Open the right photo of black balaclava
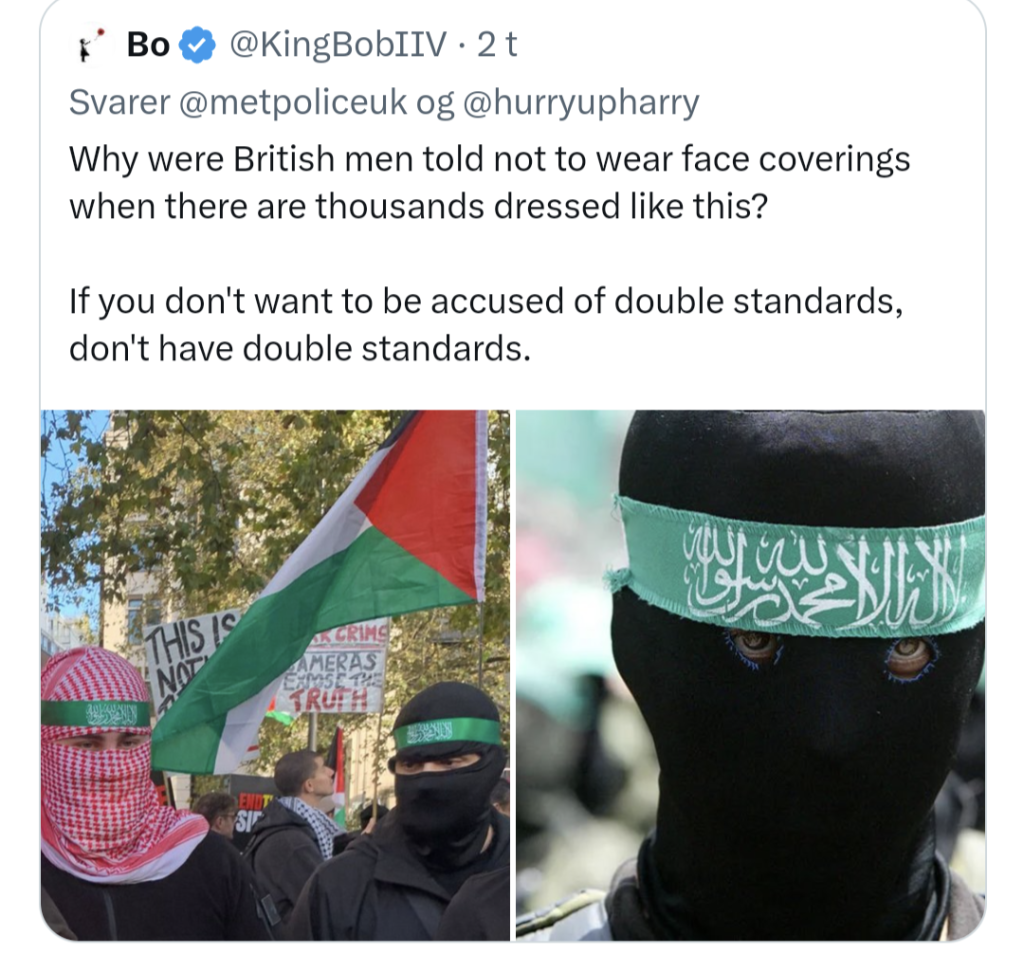 (x=750, y=675)
